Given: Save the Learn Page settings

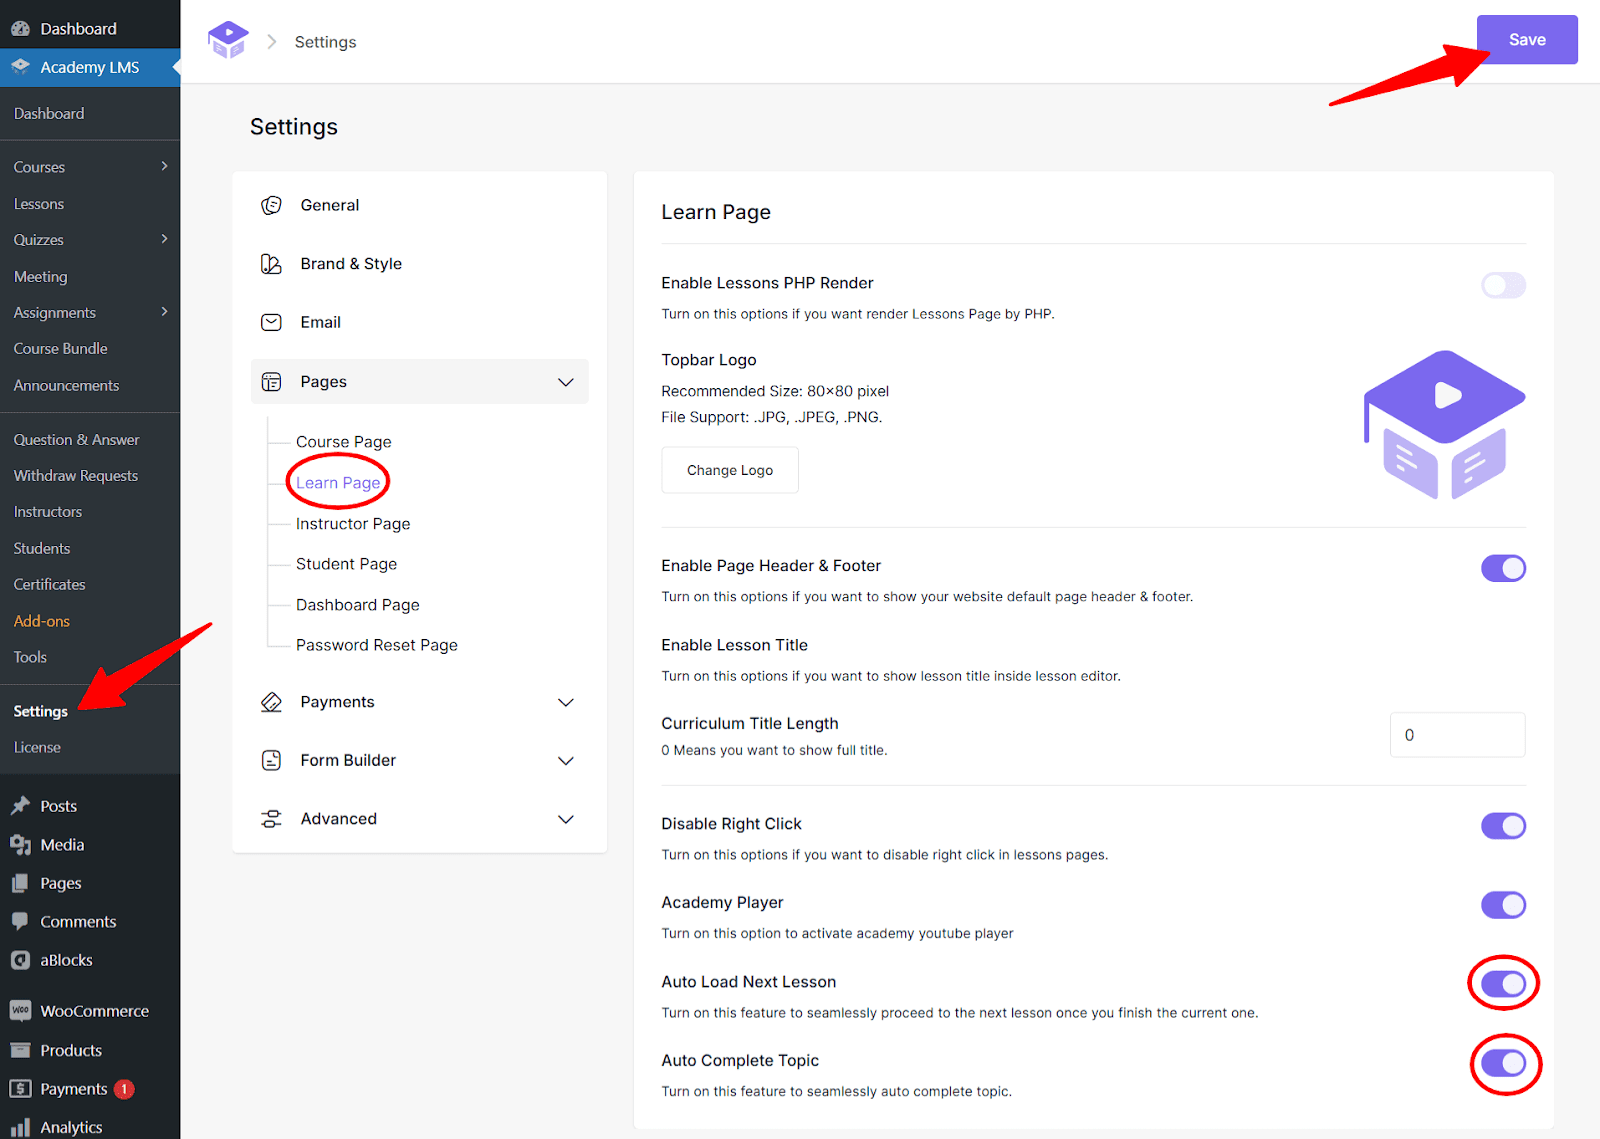Looking at the screenshot, I should coord(1526,39).
